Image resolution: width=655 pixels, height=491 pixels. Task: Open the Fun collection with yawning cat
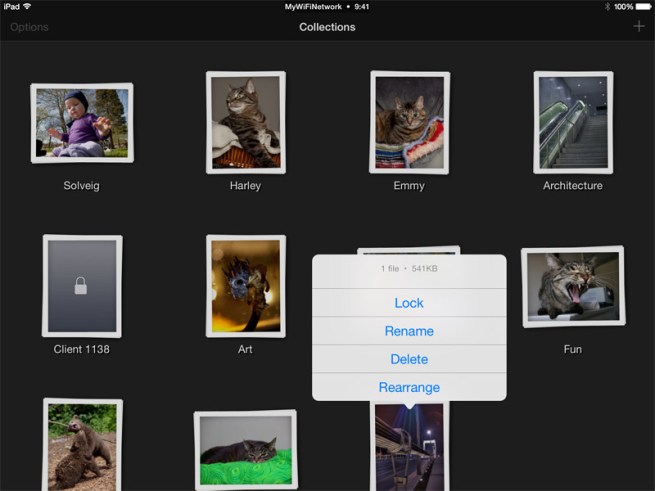pos(573,286)
